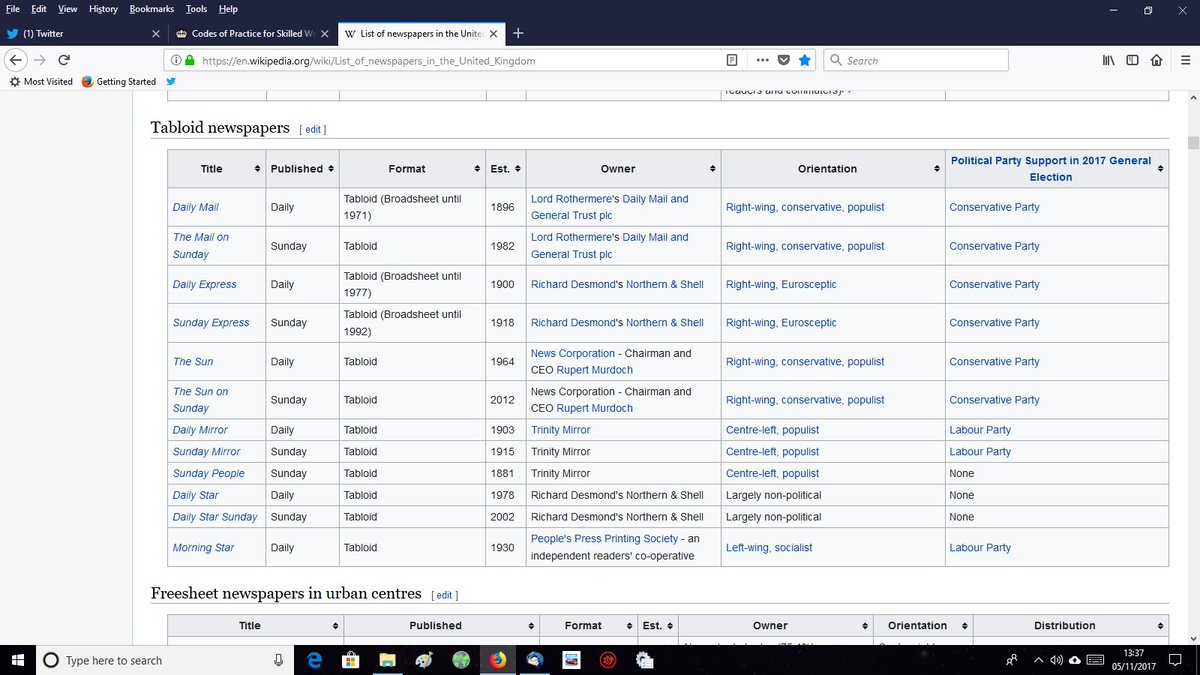Open File Explorer from taskbar
Image resolution: width=1200 pixels, height=675 pixels.
(x=387, y=660)
